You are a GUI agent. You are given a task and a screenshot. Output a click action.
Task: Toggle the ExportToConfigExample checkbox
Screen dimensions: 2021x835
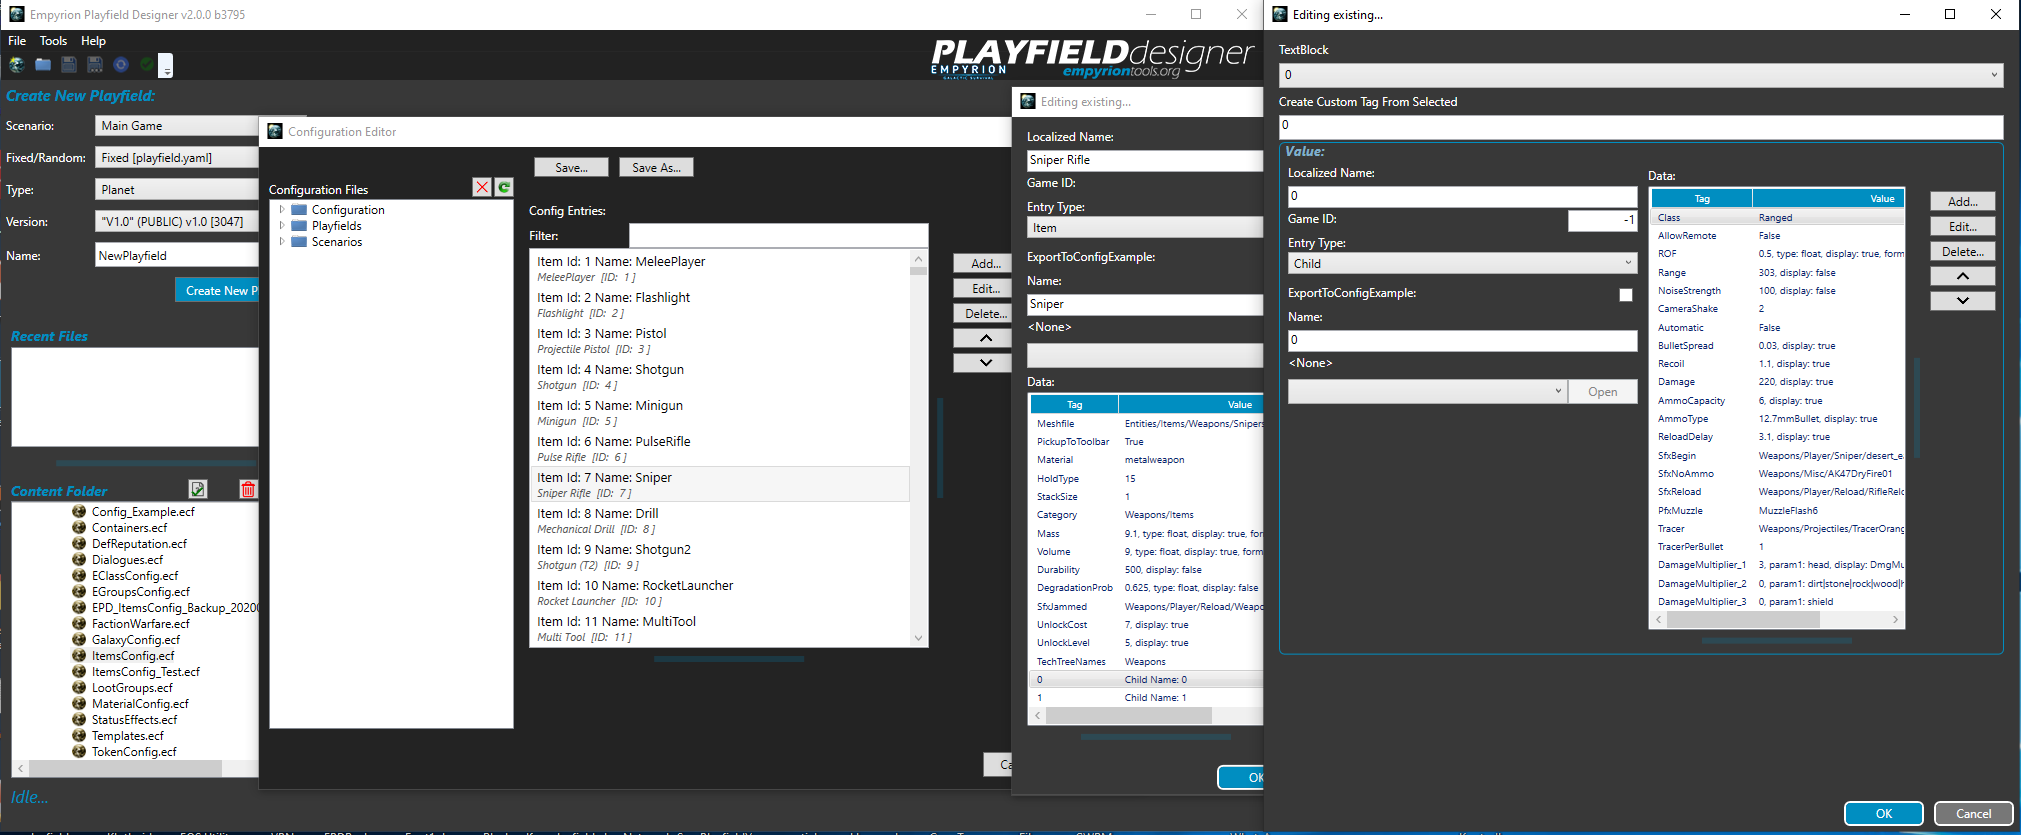point(1626,294)
